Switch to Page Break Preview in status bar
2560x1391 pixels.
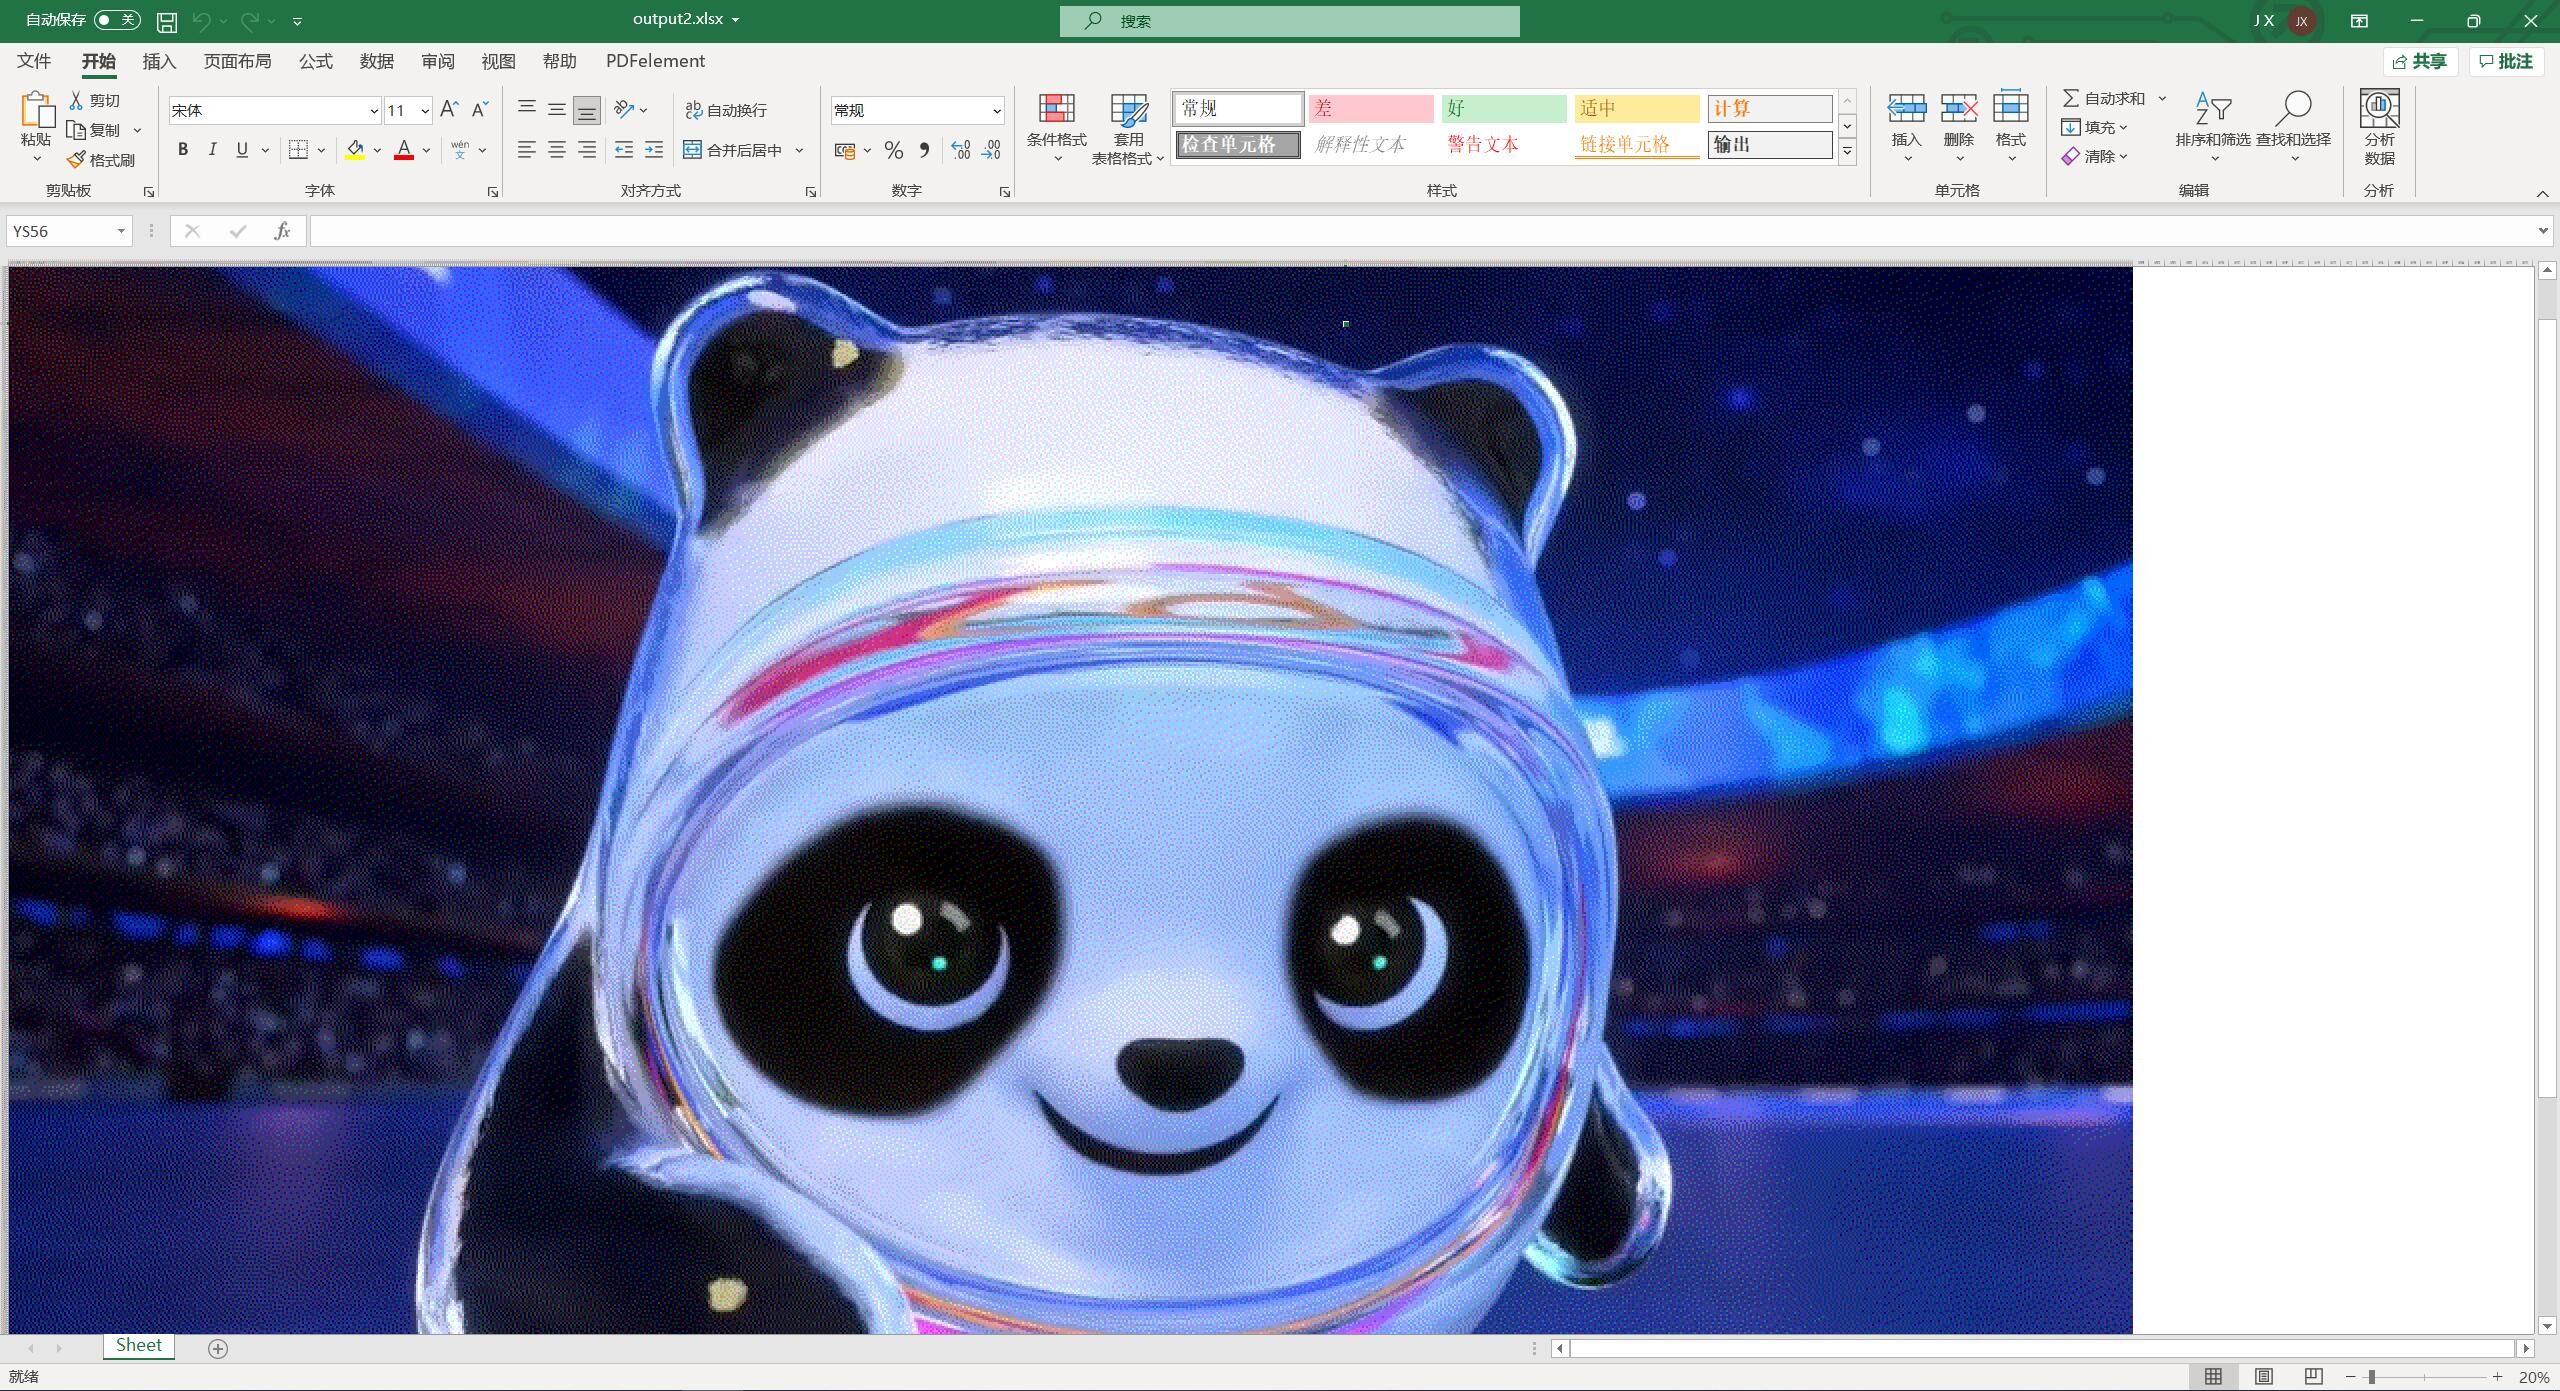[x=2313, y=1377]
